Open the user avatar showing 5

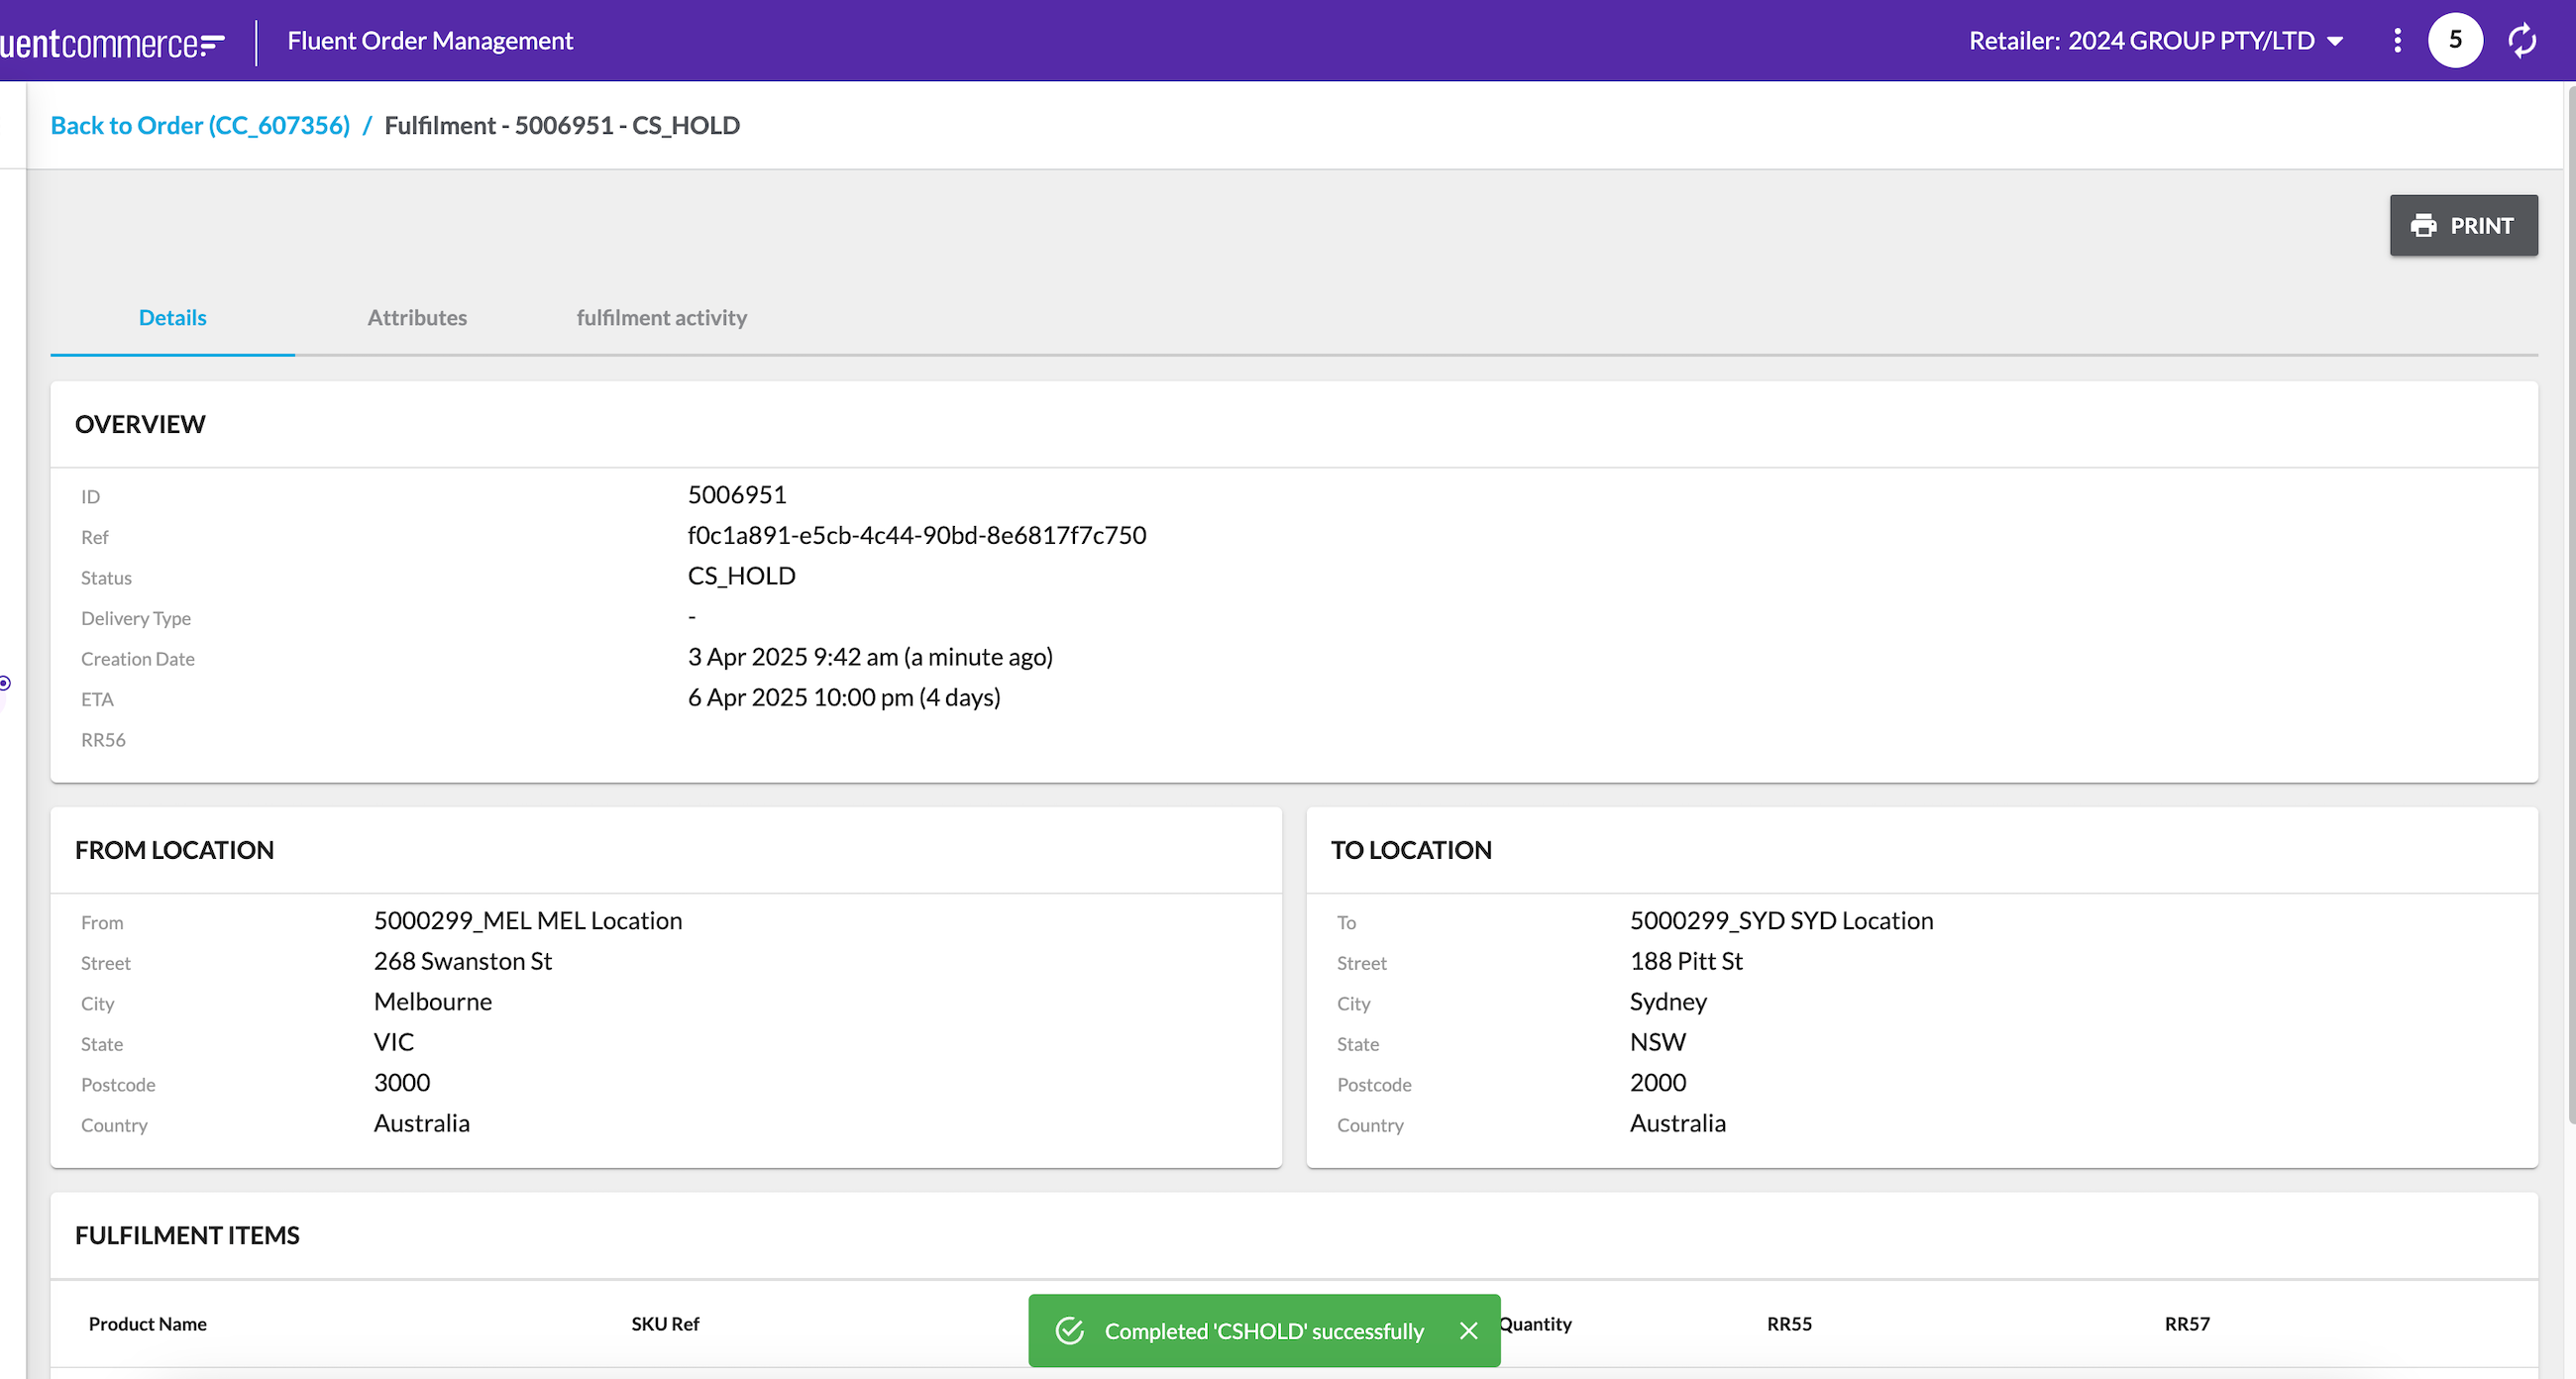tap(2454, 40)
